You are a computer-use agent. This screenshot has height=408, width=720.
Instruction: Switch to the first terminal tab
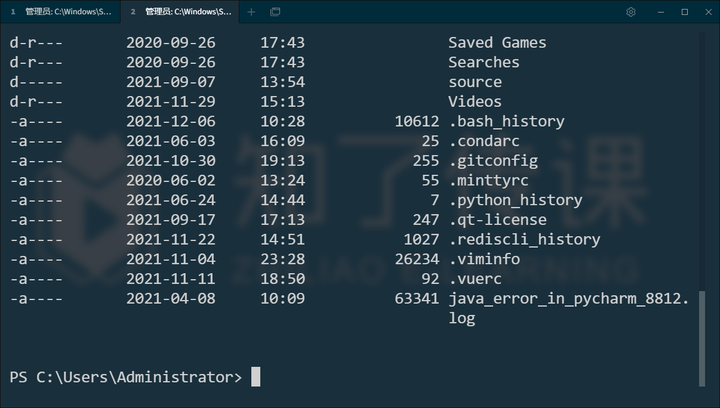62,12
